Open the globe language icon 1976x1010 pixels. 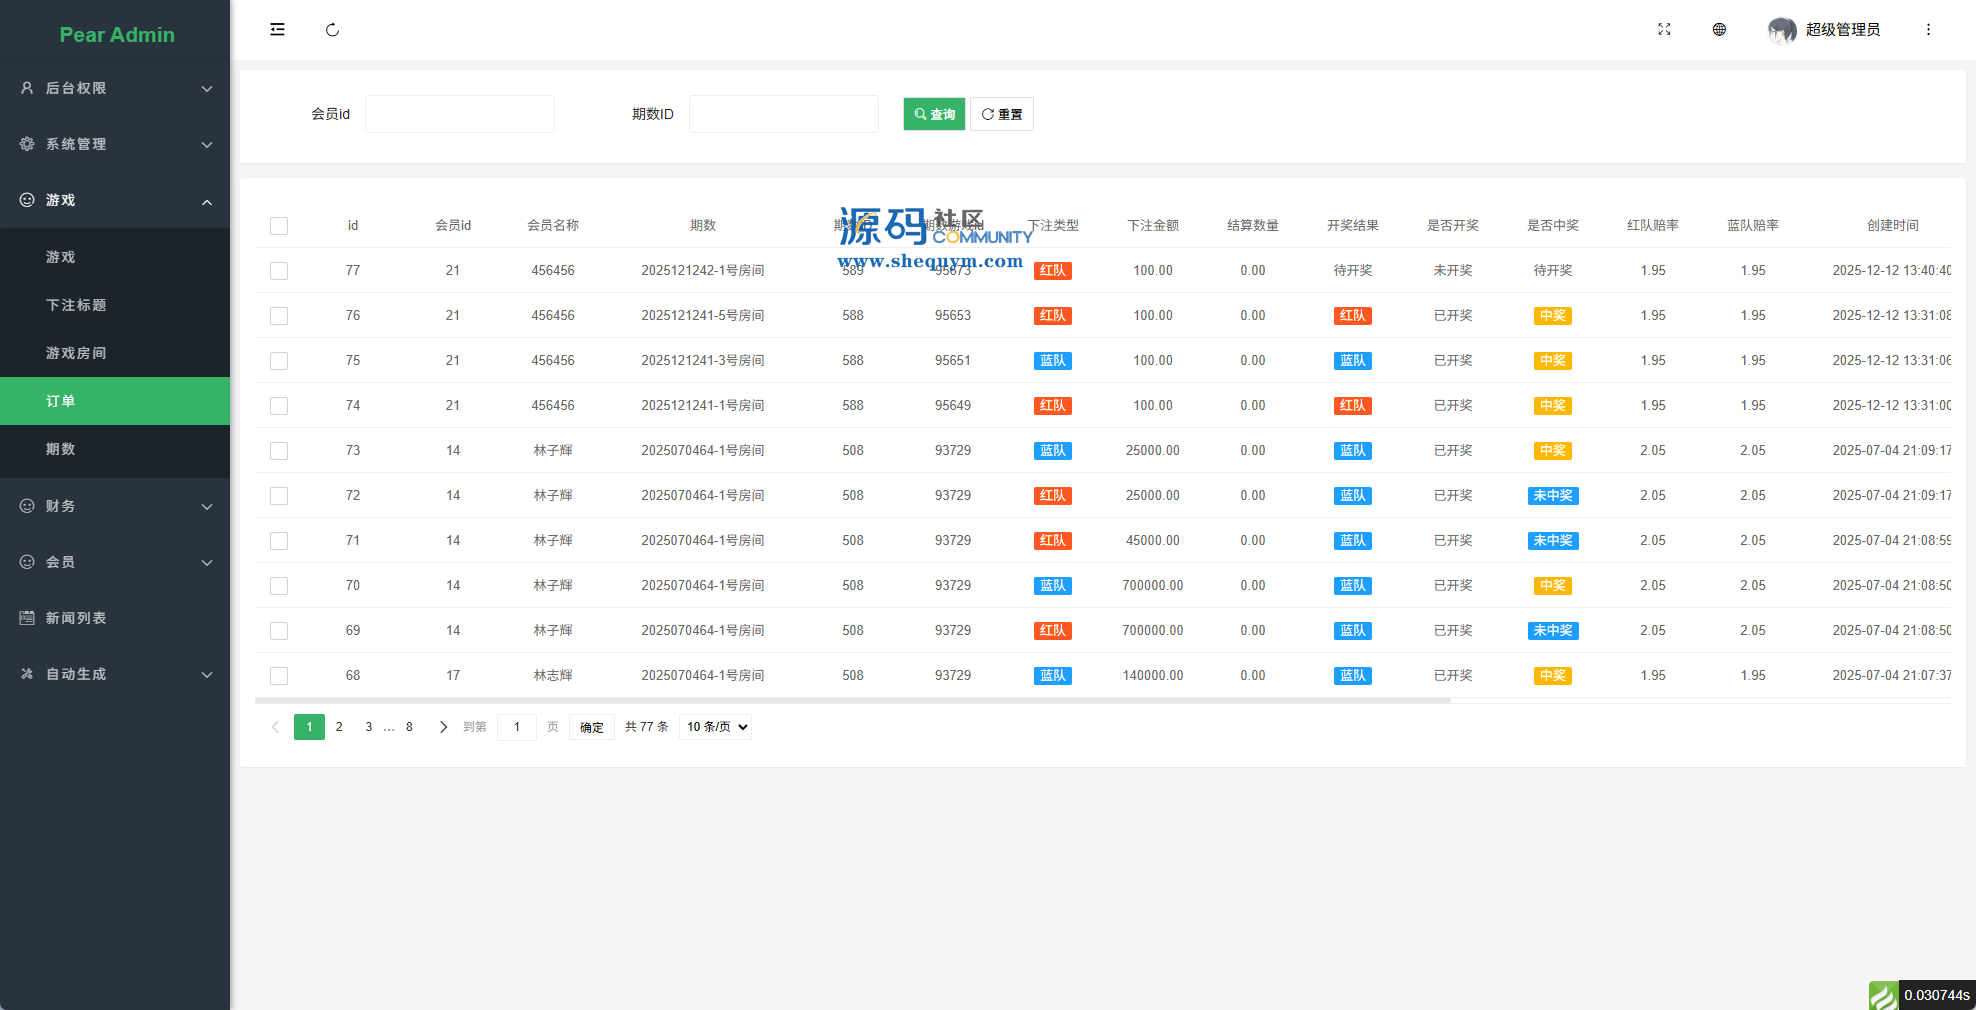point(1719,30)
